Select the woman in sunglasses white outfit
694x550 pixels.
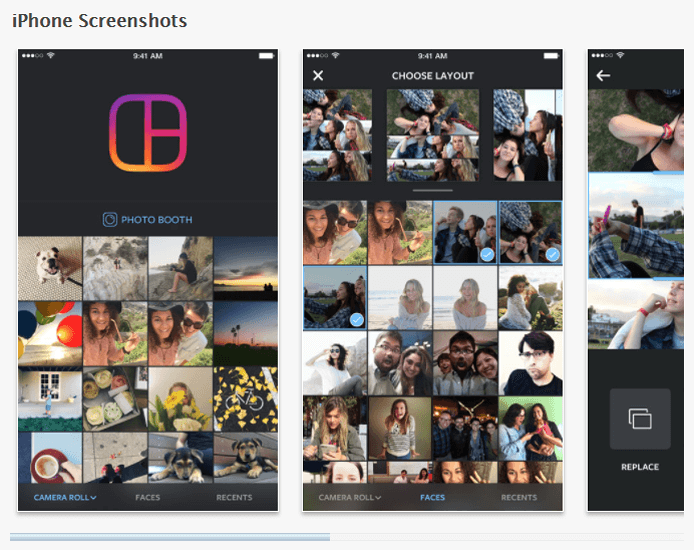coord(335,363)
